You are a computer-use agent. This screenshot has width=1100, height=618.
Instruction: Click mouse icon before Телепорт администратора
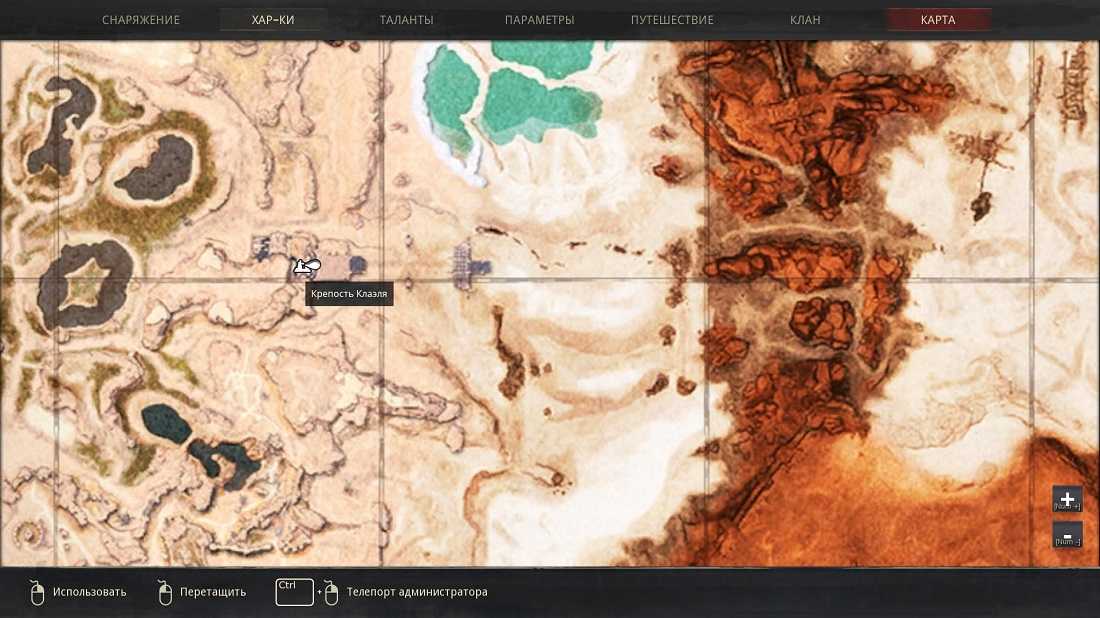(x=331, y=593)
